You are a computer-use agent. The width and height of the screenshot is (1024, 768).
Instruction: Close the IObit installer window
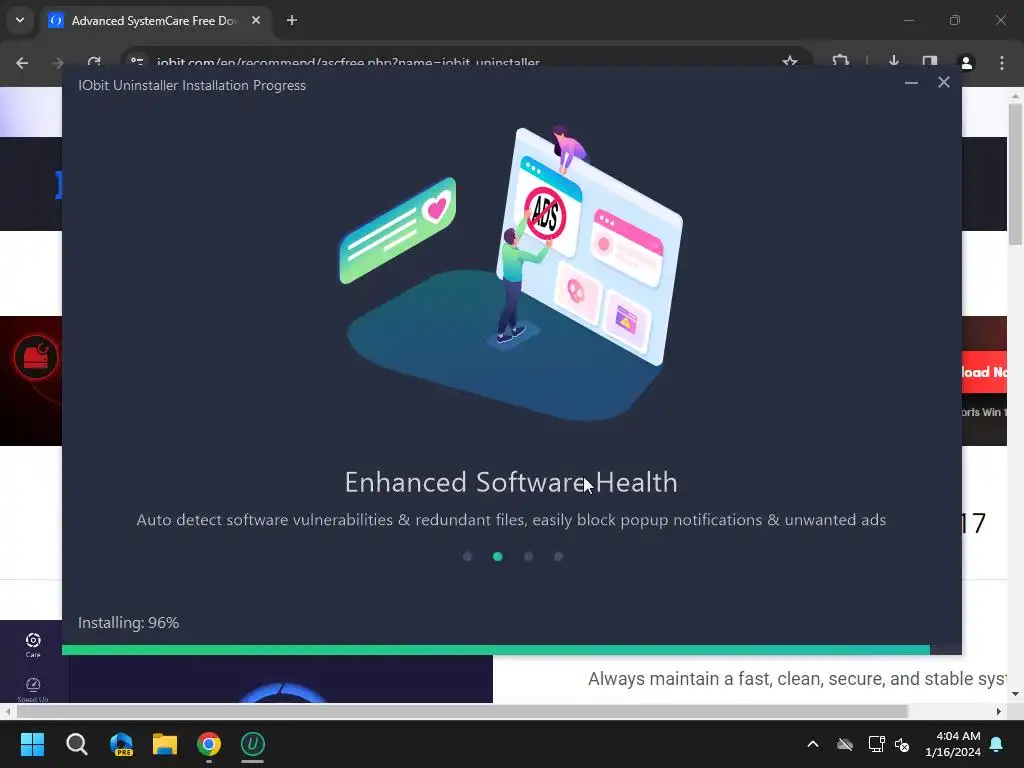pyautogui.click(x=944, y=82)
